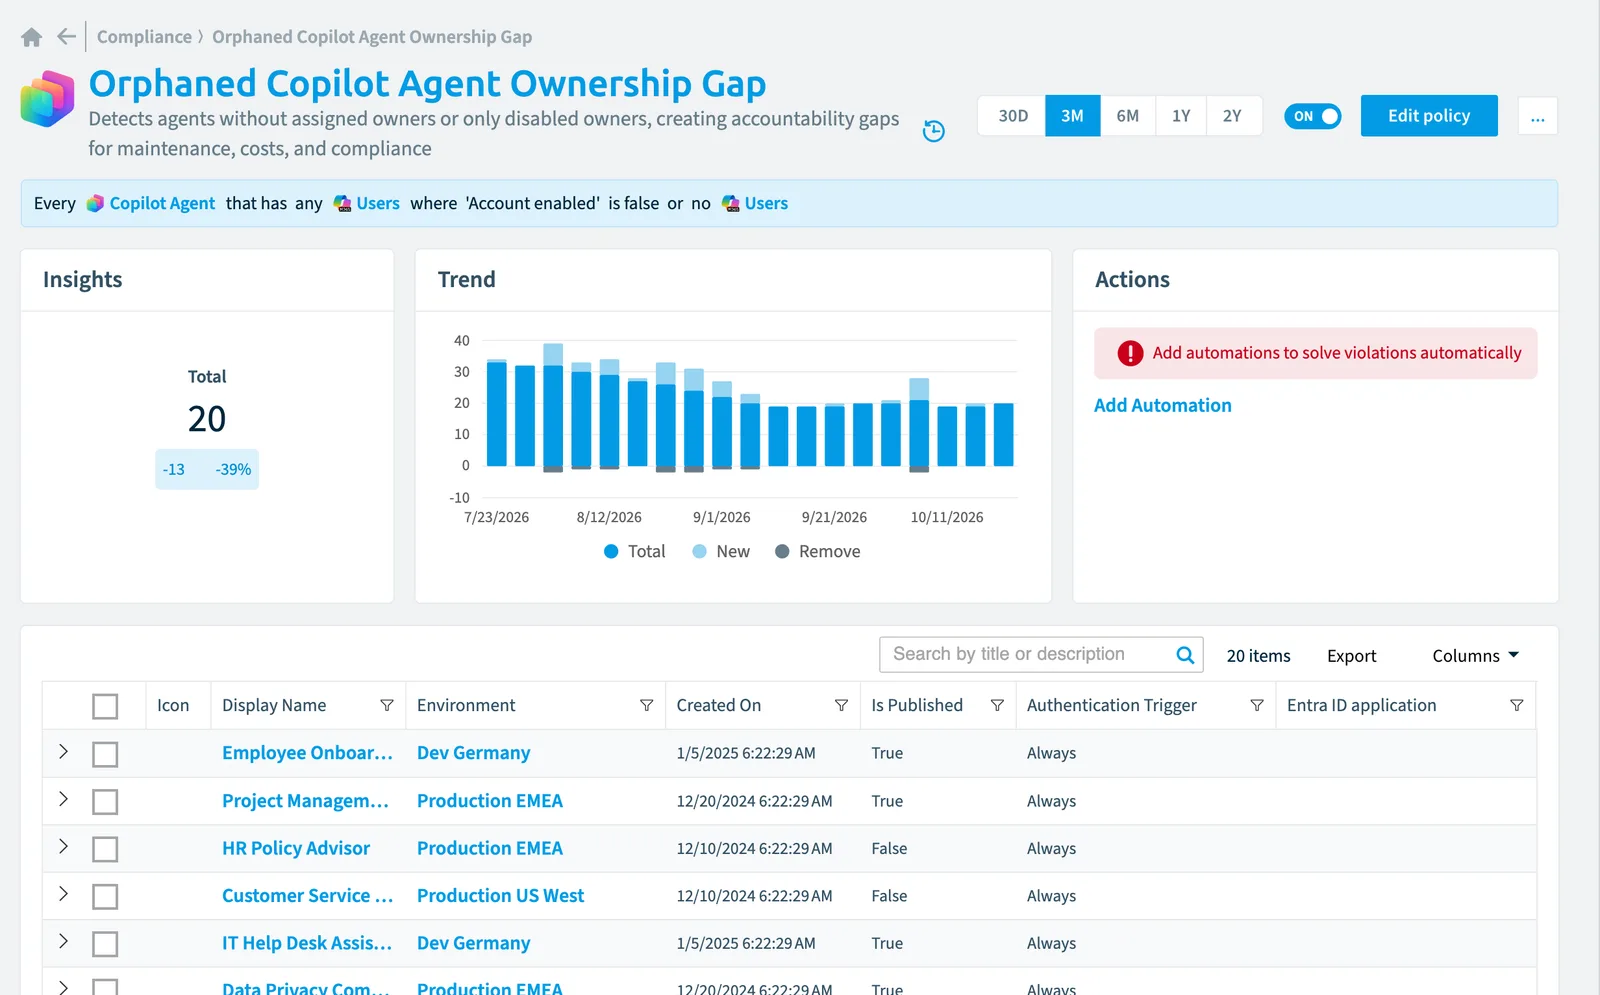
Task: Check the Project Managem... row checkbox
Action: click(105, 802)
